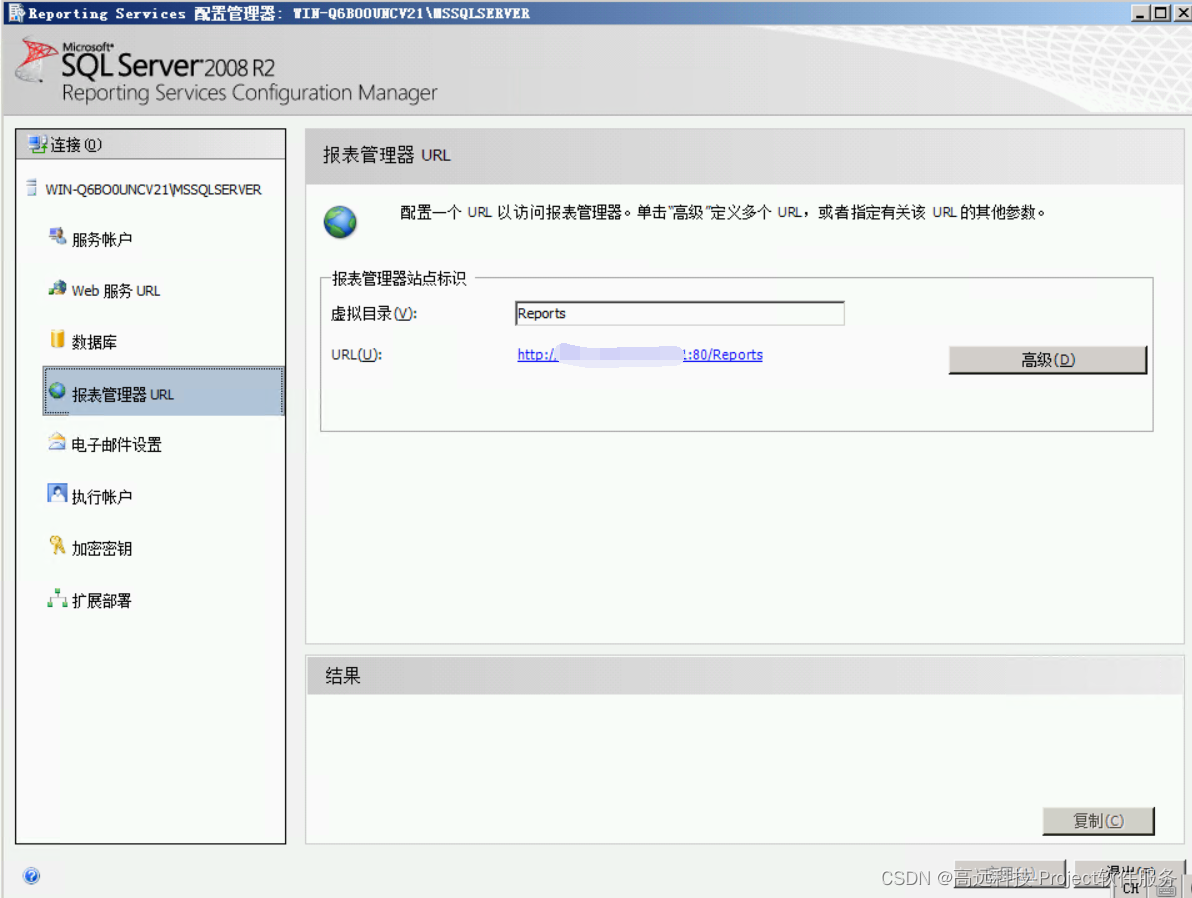
Task: Click the 复制(C) copy button
Action: click(x=1098, y=821)
